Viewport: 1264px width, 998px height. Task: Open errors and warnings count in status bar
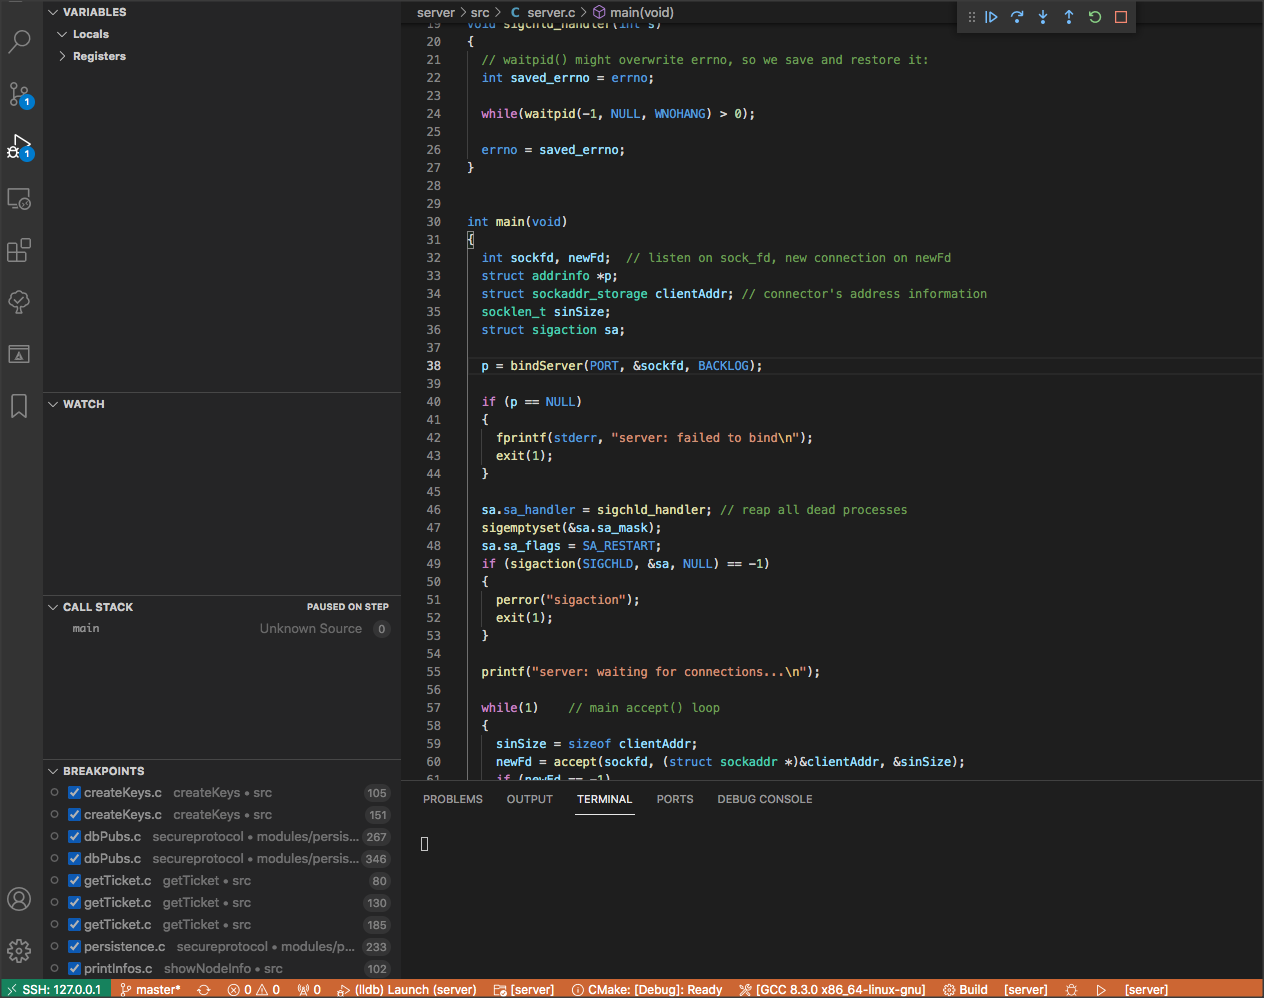click(x=254, y=989)
